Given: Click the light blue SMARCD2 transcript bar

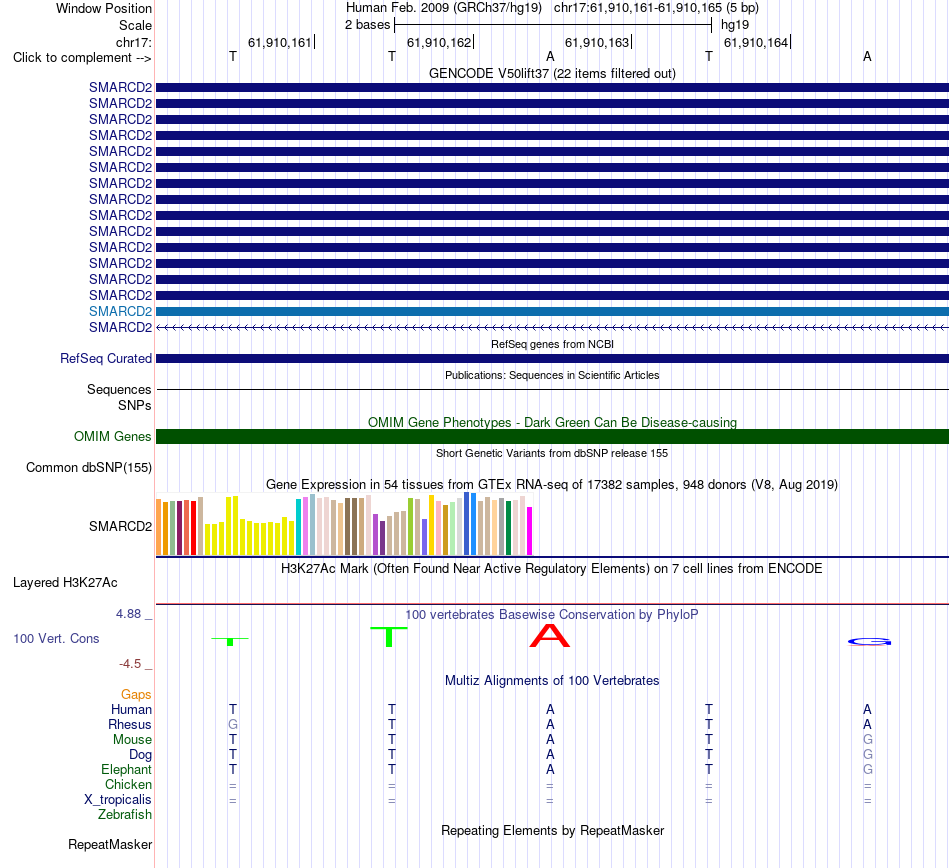Looking at the screenshot, I should (x=552, y=311).
